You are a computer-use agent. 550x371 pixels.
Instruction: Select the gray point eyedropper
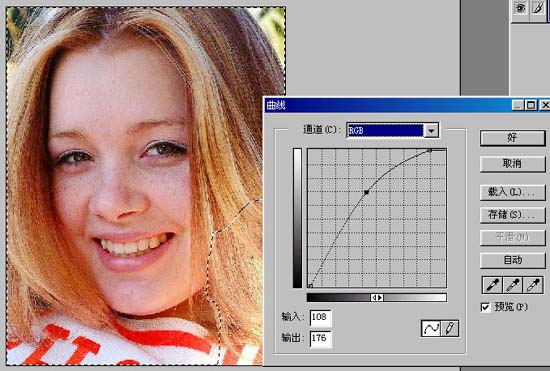click(512, 285)
